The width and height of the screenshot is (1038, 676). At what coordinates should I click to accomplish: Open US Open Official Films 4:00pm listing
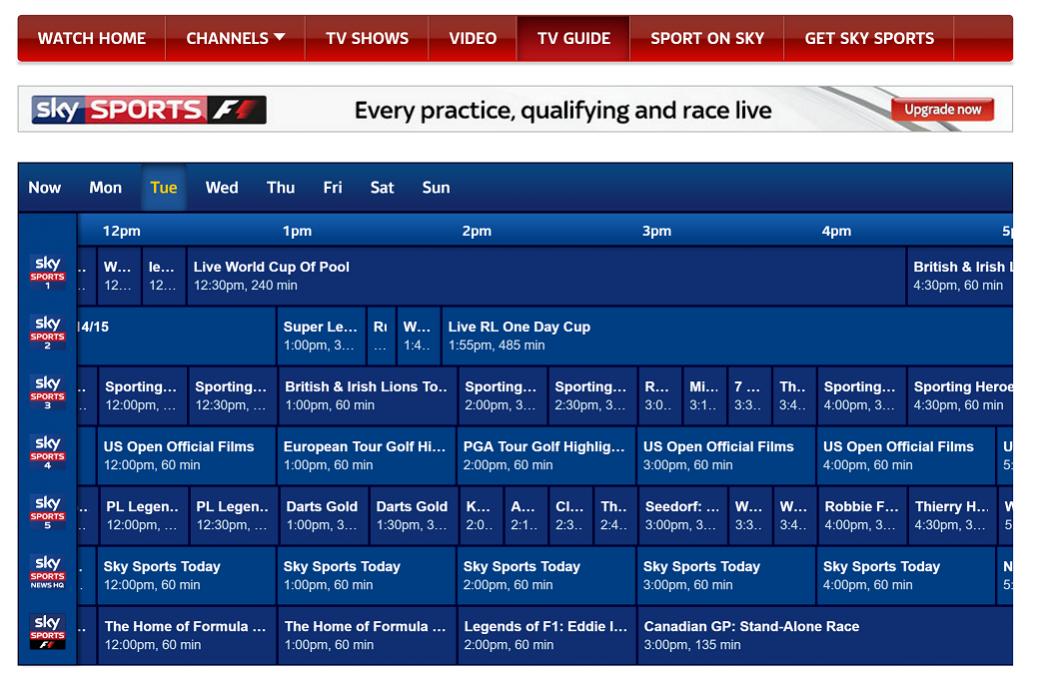point(906,456)
